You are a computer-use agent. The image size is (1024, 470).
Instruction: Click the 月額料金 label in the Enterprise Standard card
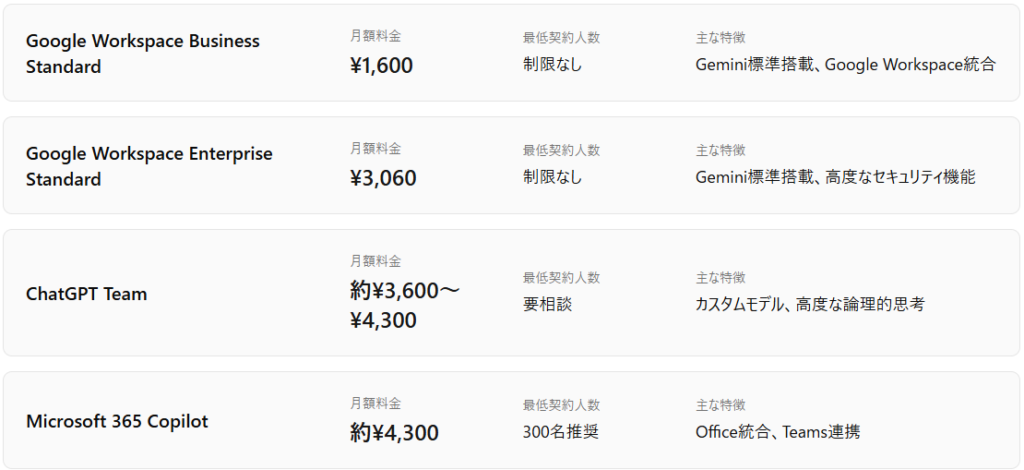click(x=375, y=149)
